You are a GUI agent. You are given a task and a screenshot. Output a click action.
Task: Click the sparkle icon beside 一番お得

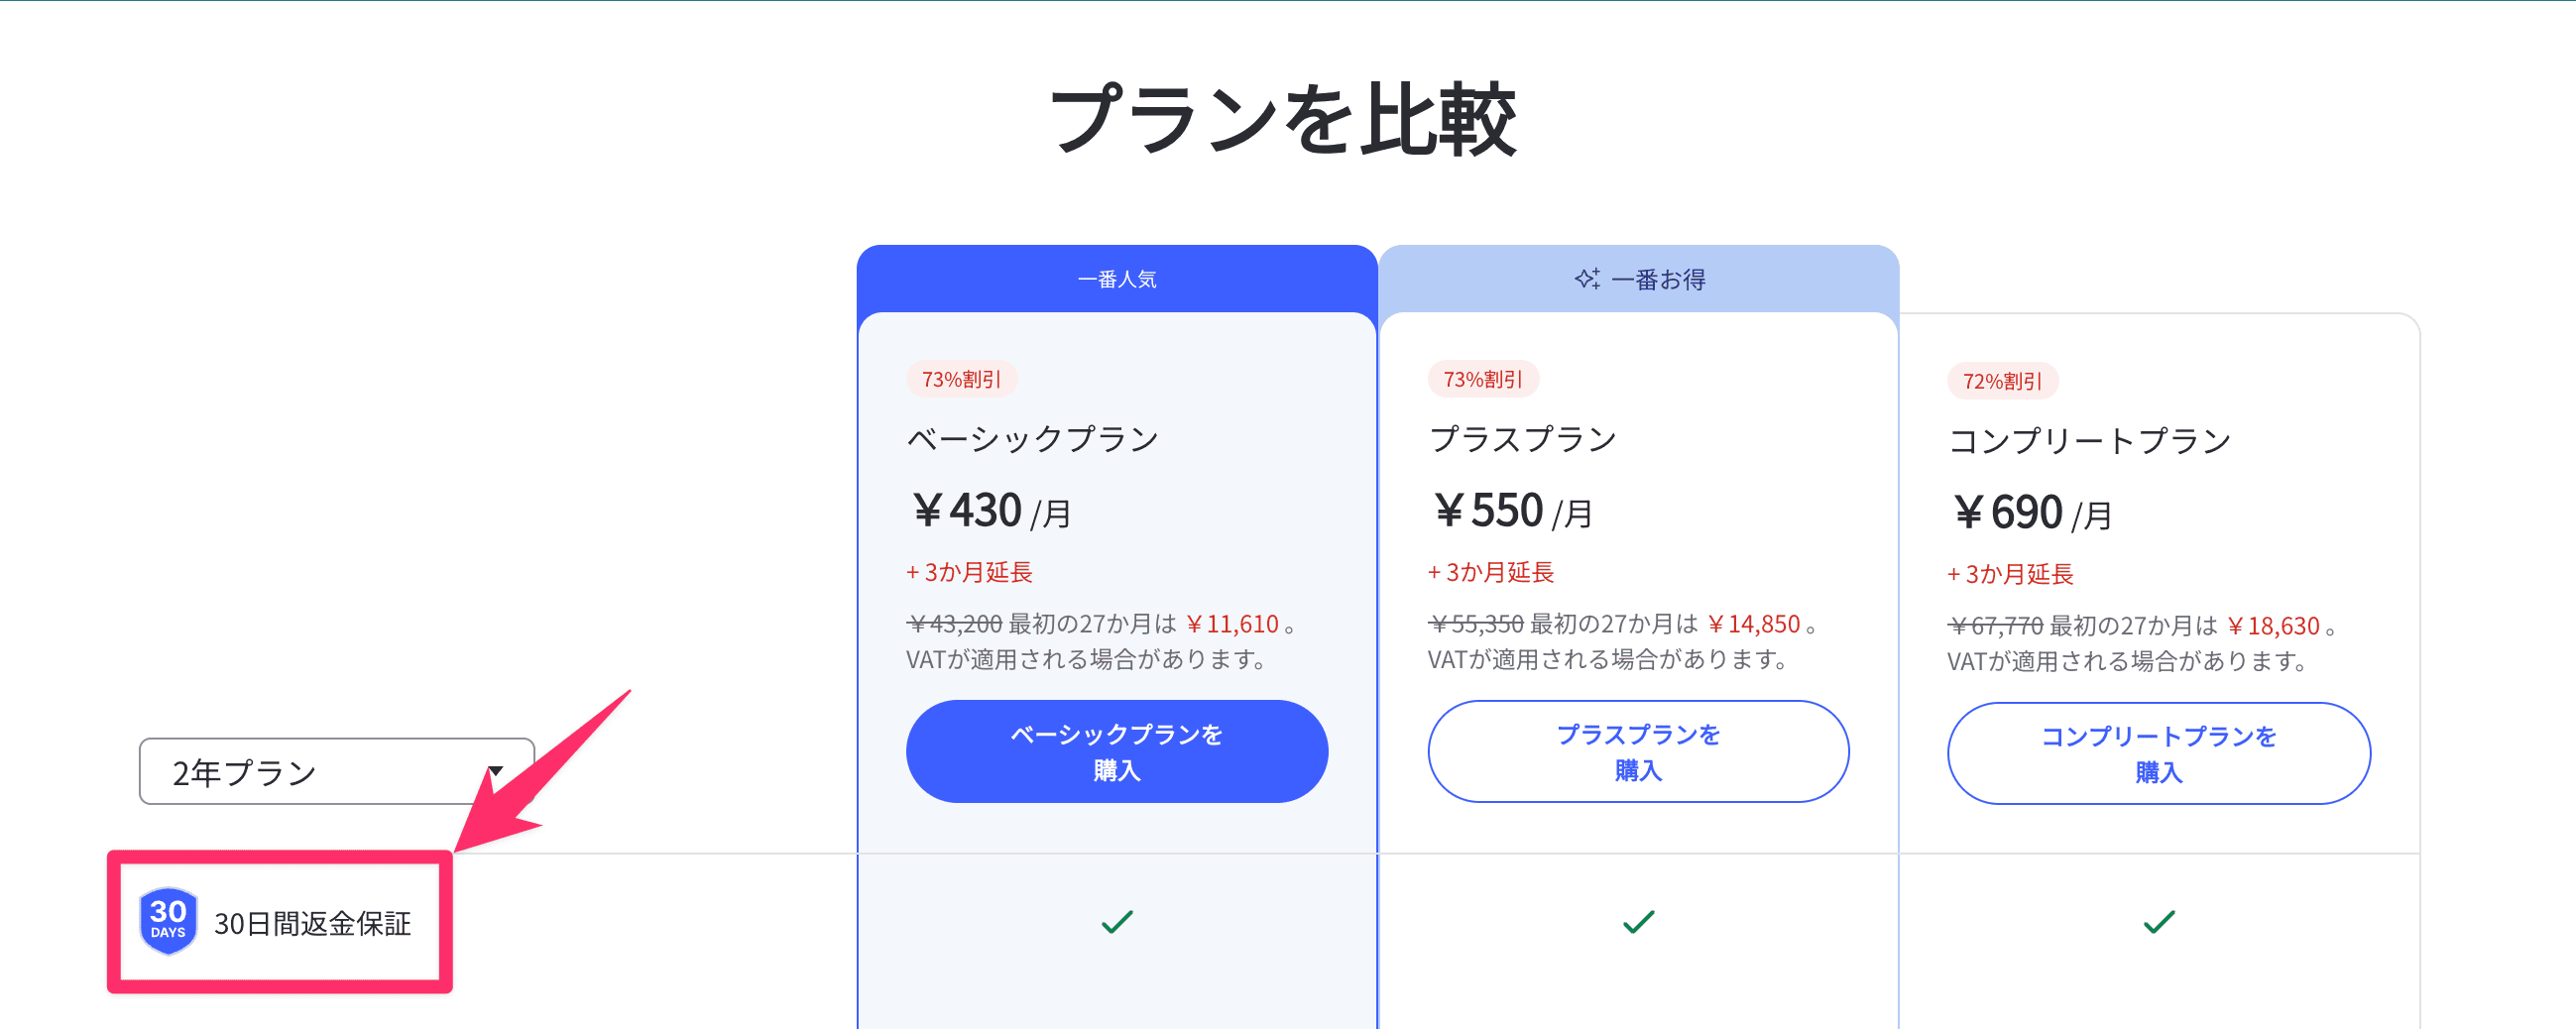point(1587,279)
